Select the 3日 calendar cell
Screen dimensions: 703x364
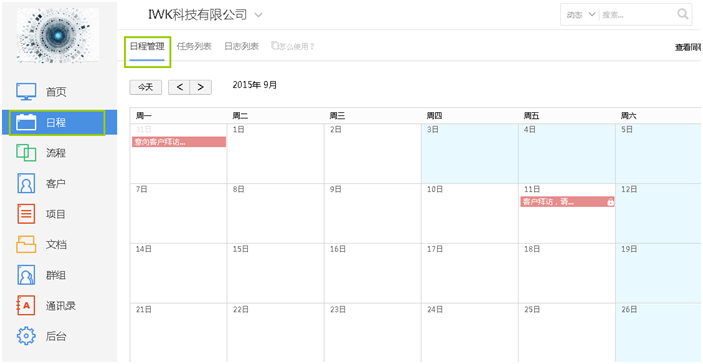pos(470,154)
